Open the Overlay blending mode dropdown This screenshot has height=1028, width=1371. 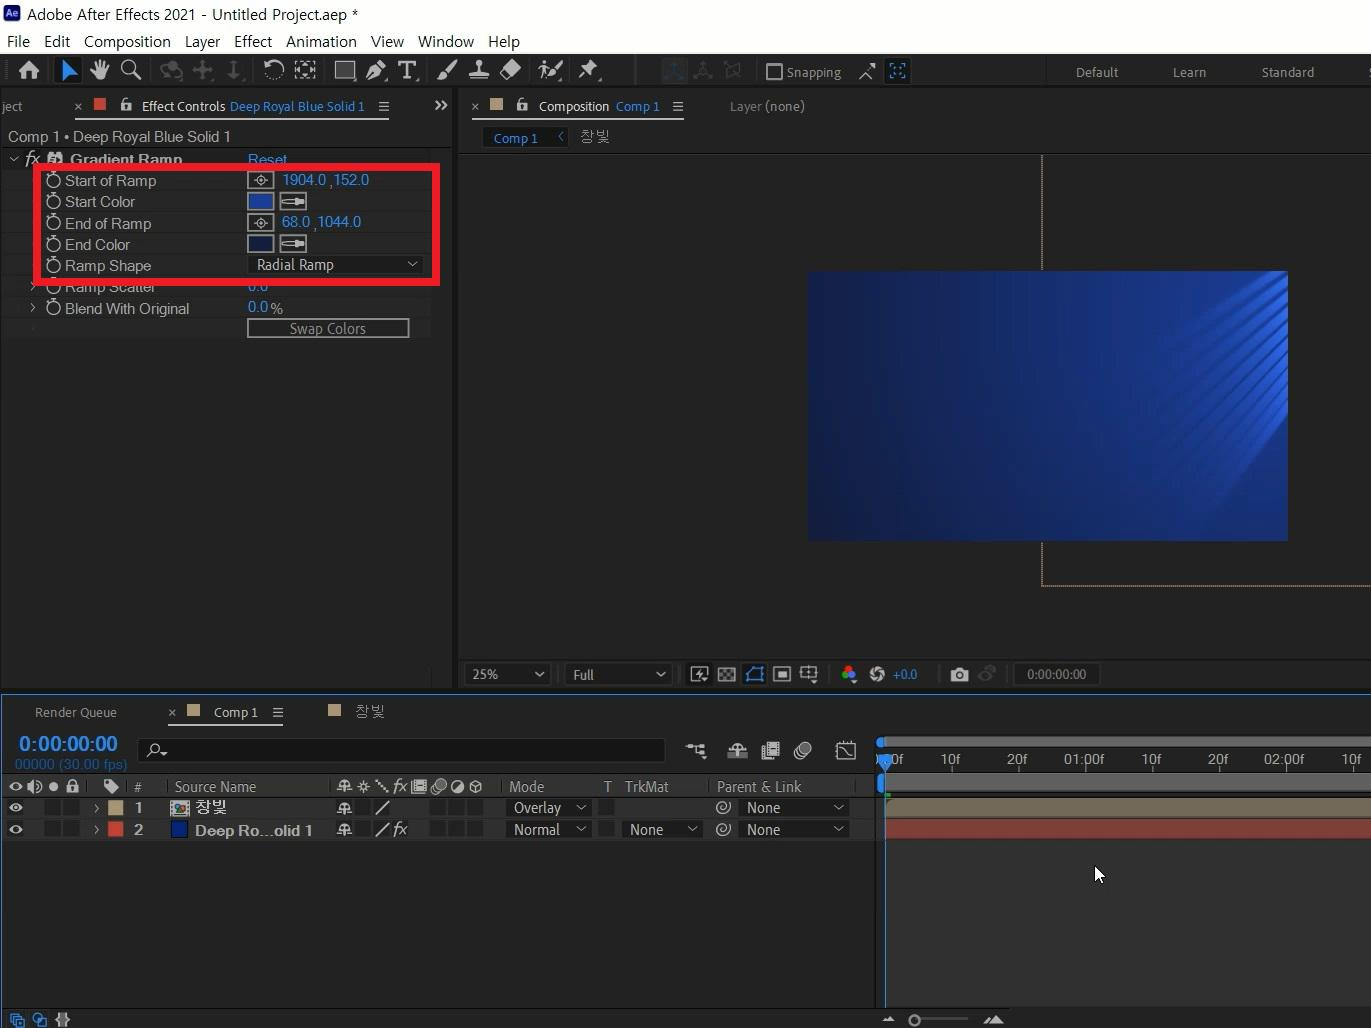[x=548, y=807]
